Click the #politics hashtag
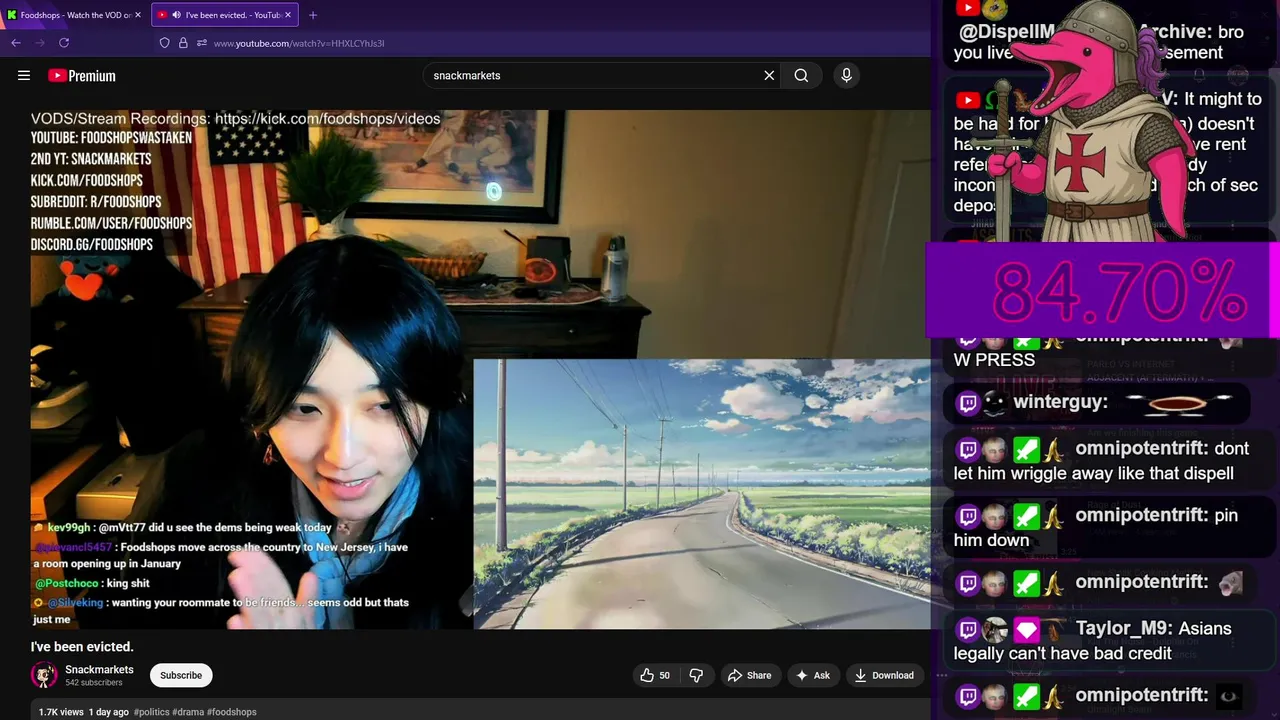The height and width of the screenshot is (720, 1280). (x=151, y=712)
